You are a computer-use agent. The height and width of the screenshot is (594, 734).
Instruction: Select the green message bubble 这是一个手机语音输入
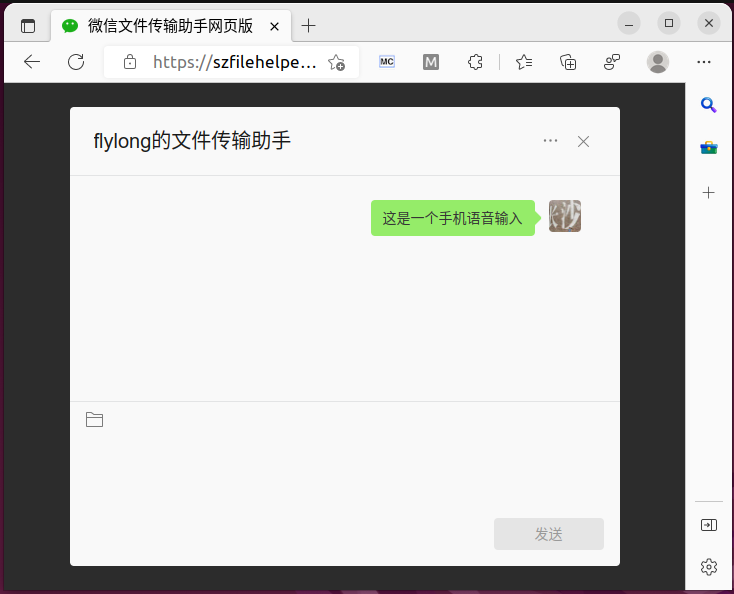452,218
